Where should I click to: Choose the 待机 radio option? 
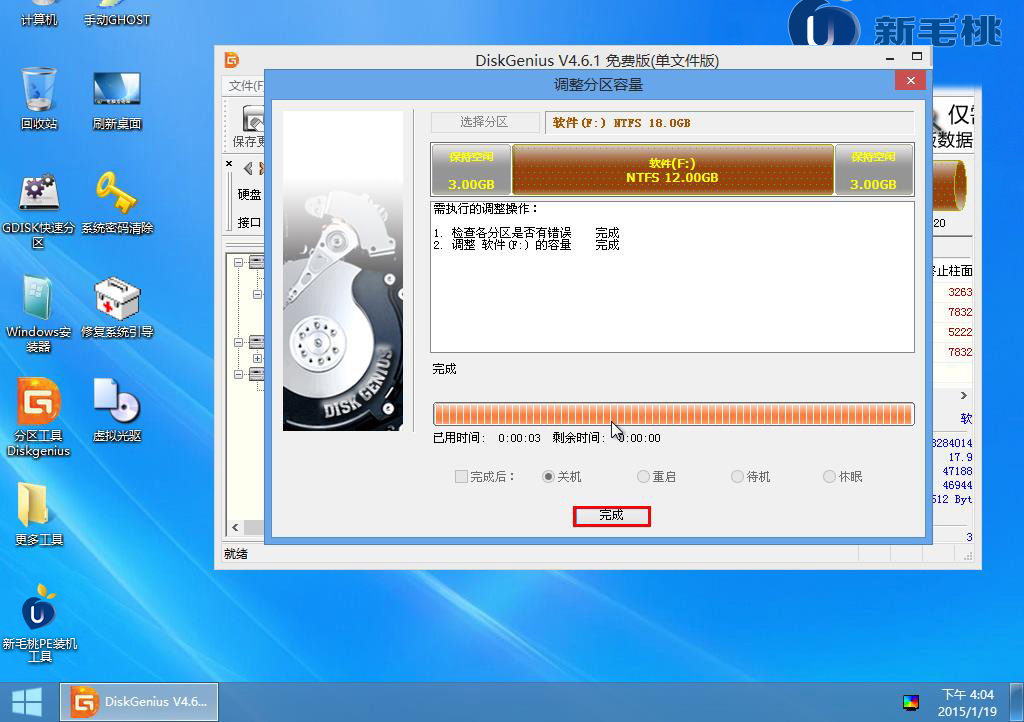tap(737, 477)
